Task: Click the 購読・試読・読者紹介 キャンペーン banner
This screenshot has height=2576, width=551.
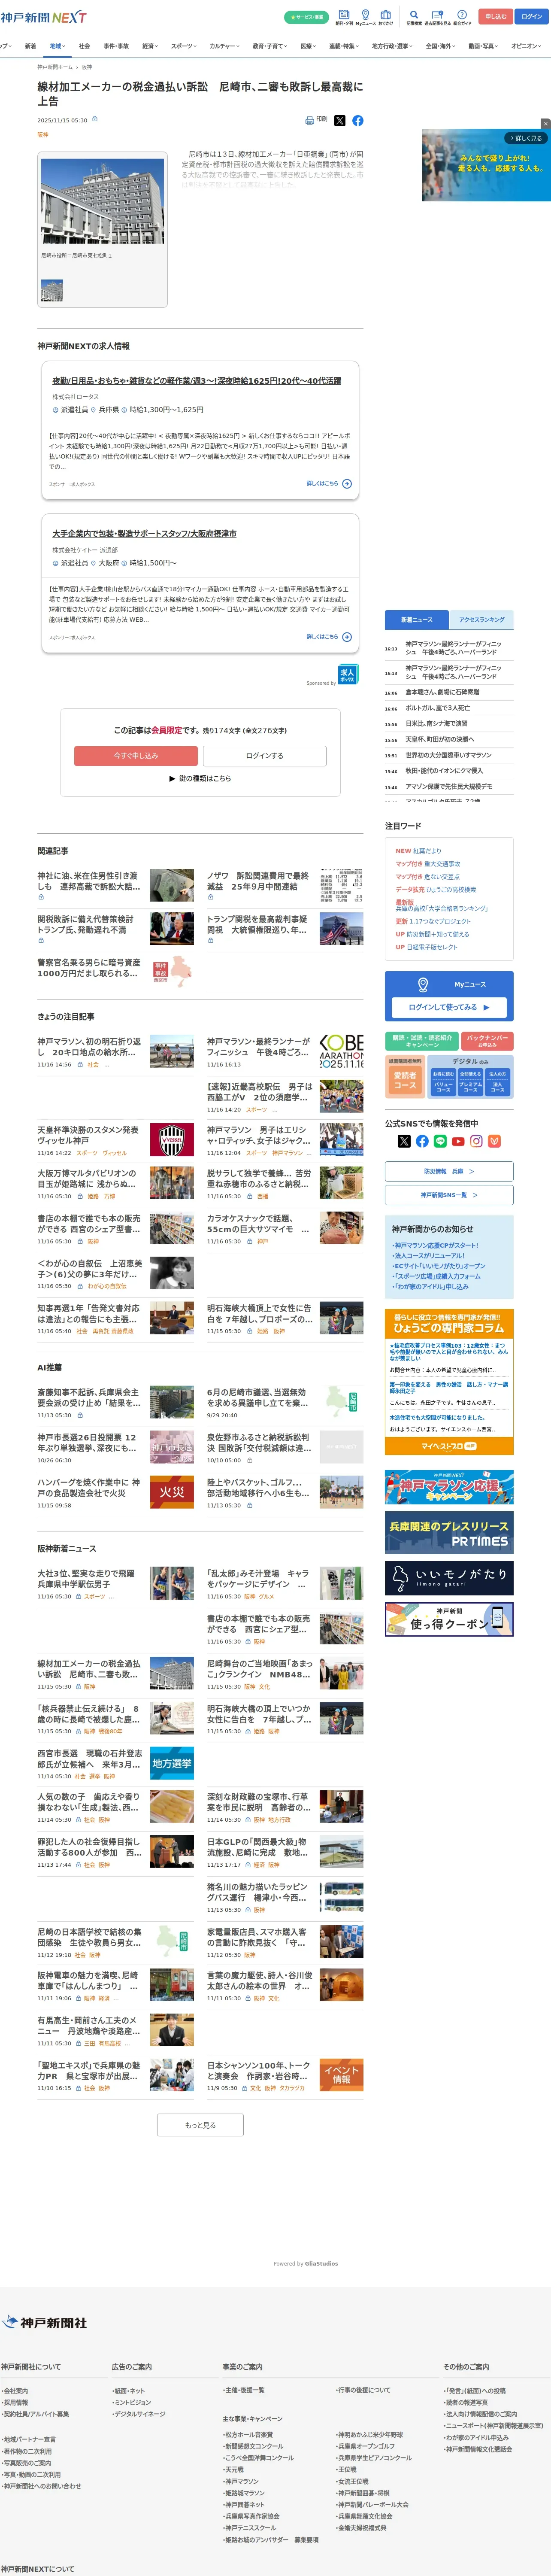Action: point(422,1041)
